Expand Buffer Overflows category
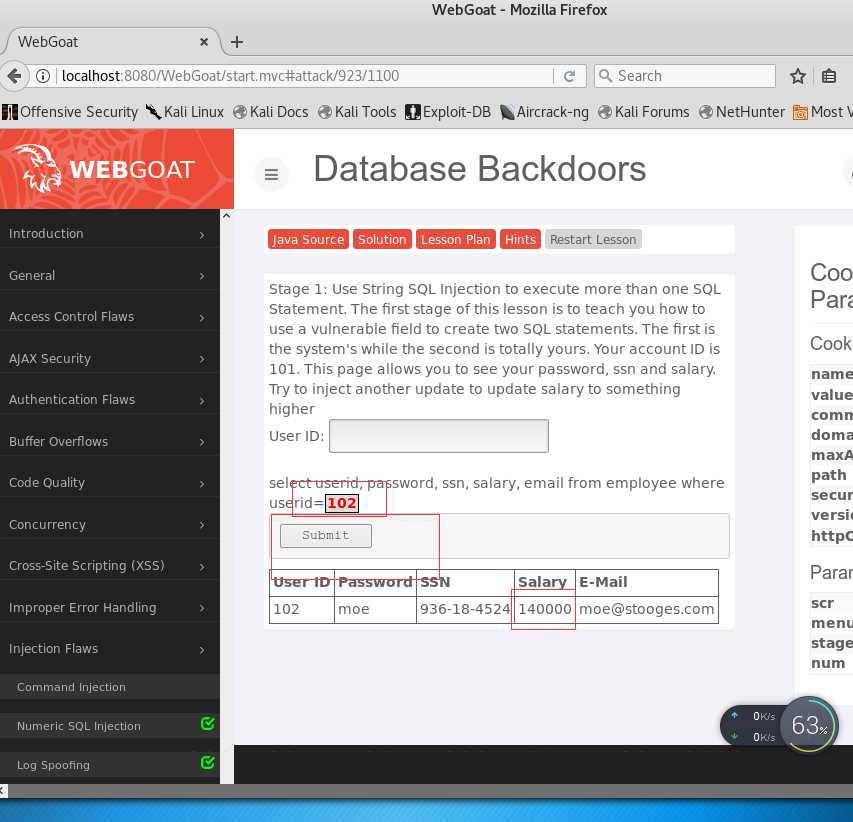Screen dimensions: 853x822 tap(109, 441)
